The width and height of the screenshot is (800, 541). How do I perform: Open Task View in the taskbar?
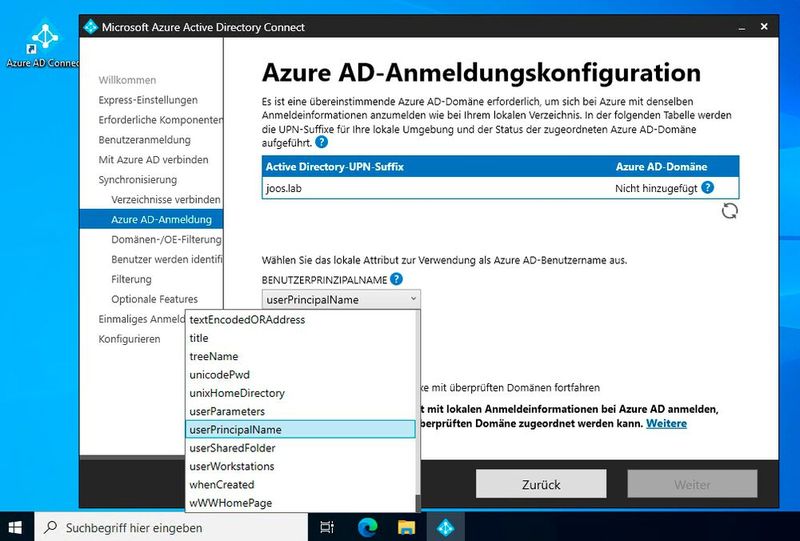pyautogui.click(x=327, y=527)
